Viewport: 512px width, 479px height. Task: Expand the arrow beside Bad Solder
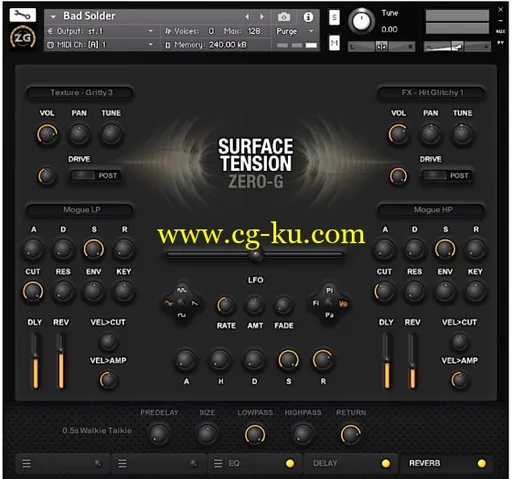(x=53, y=16)
